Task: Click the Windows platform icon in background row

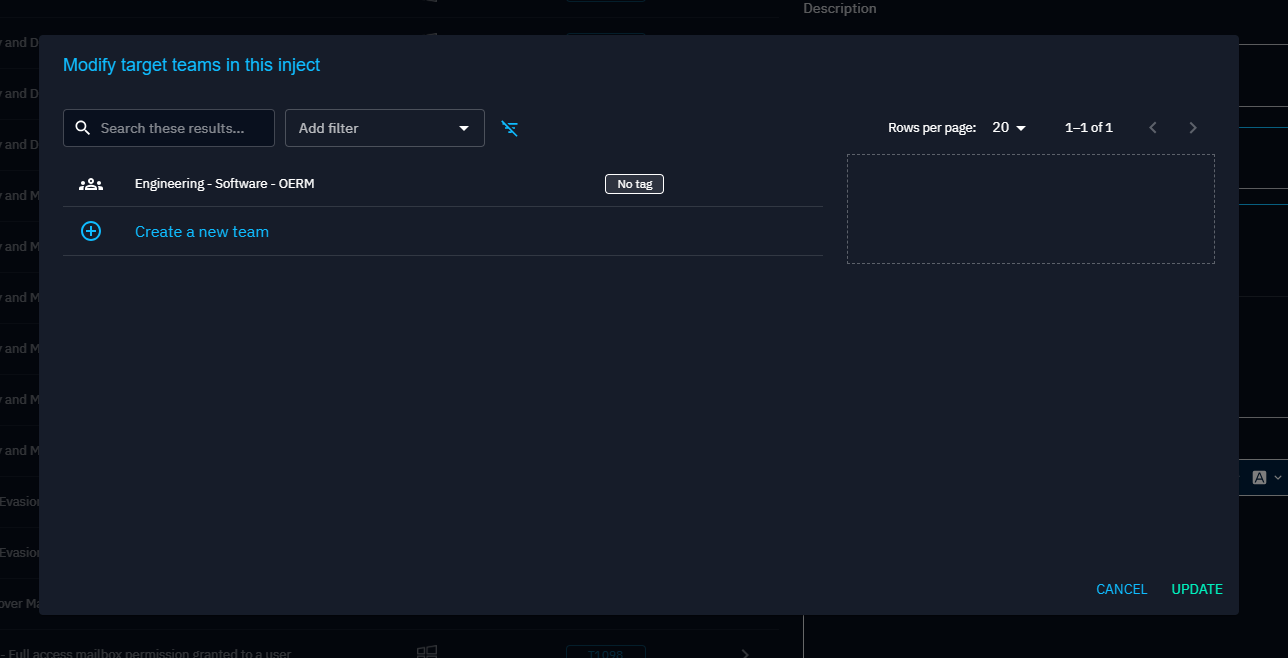Action: click(x=427, y=652)
